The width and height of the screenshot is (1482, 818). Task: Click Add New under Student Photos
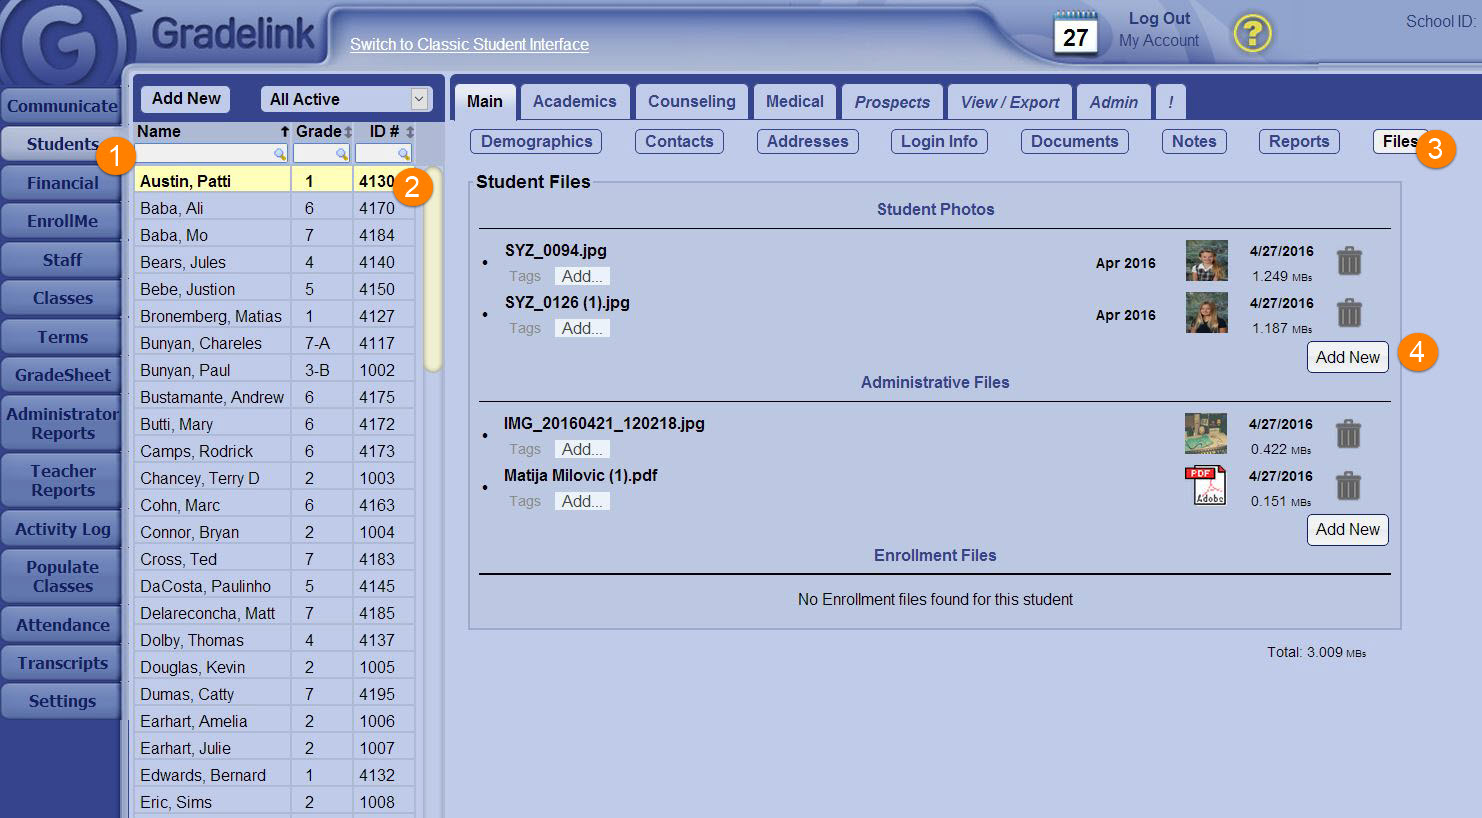click(1347, 357)
